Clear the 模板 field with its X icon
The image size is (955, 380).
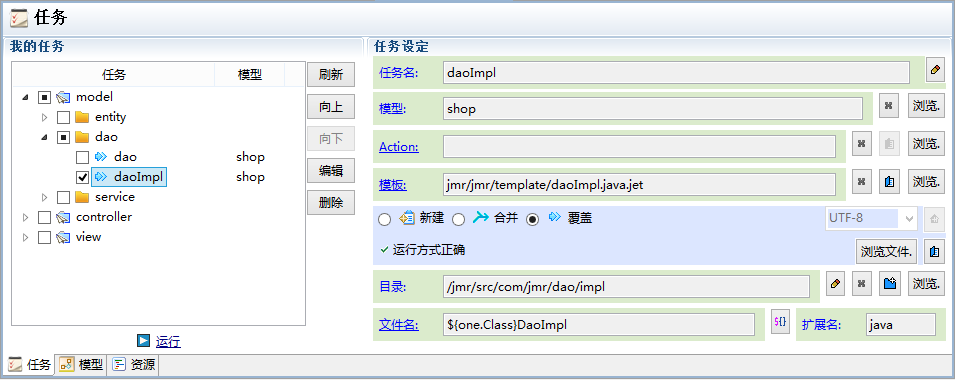point(861,181)
